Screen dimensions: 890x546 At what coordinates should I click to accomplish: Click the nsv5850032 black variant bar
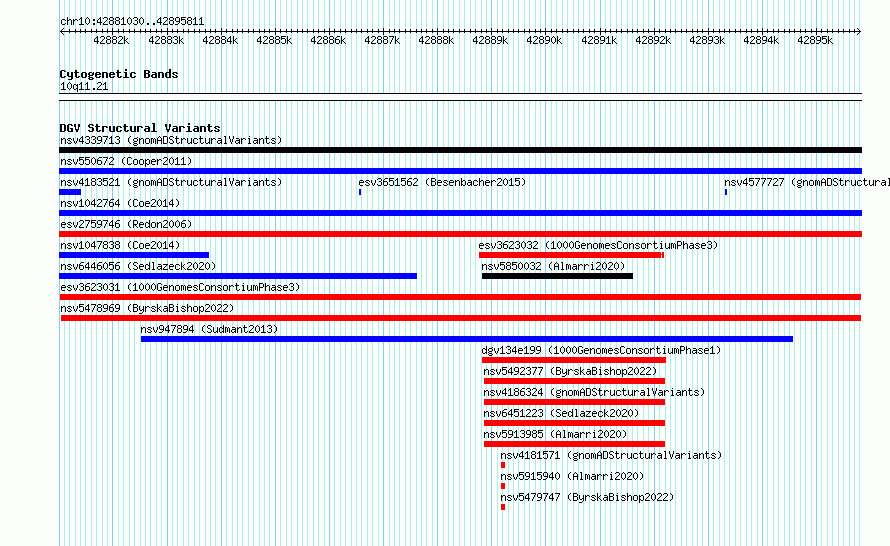coord(557,276)
